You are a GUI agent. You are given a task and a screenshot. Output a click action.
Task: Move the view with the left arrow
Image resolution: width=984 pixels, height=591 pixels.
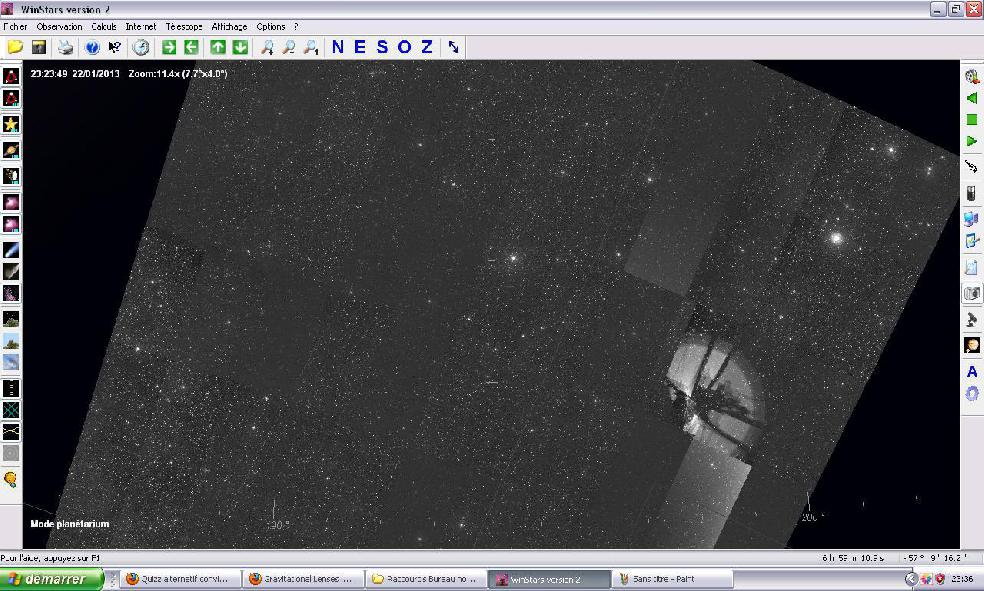[191, 47]
